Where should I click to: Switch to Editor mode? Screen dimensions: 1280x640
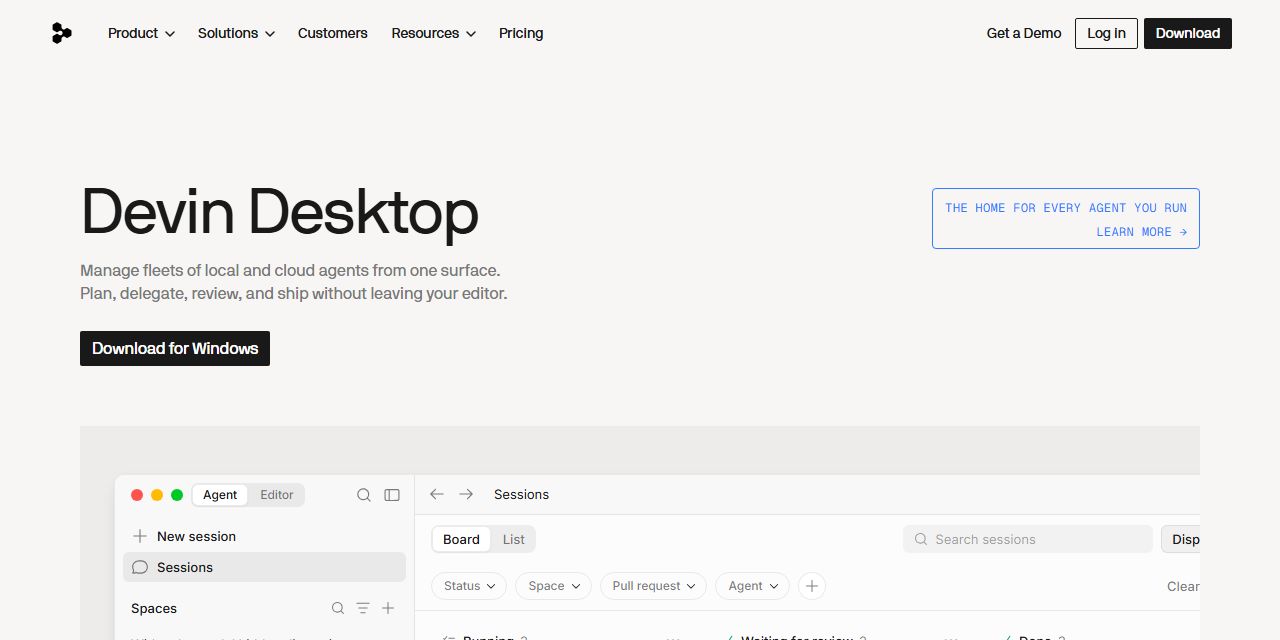coord(277,495)
